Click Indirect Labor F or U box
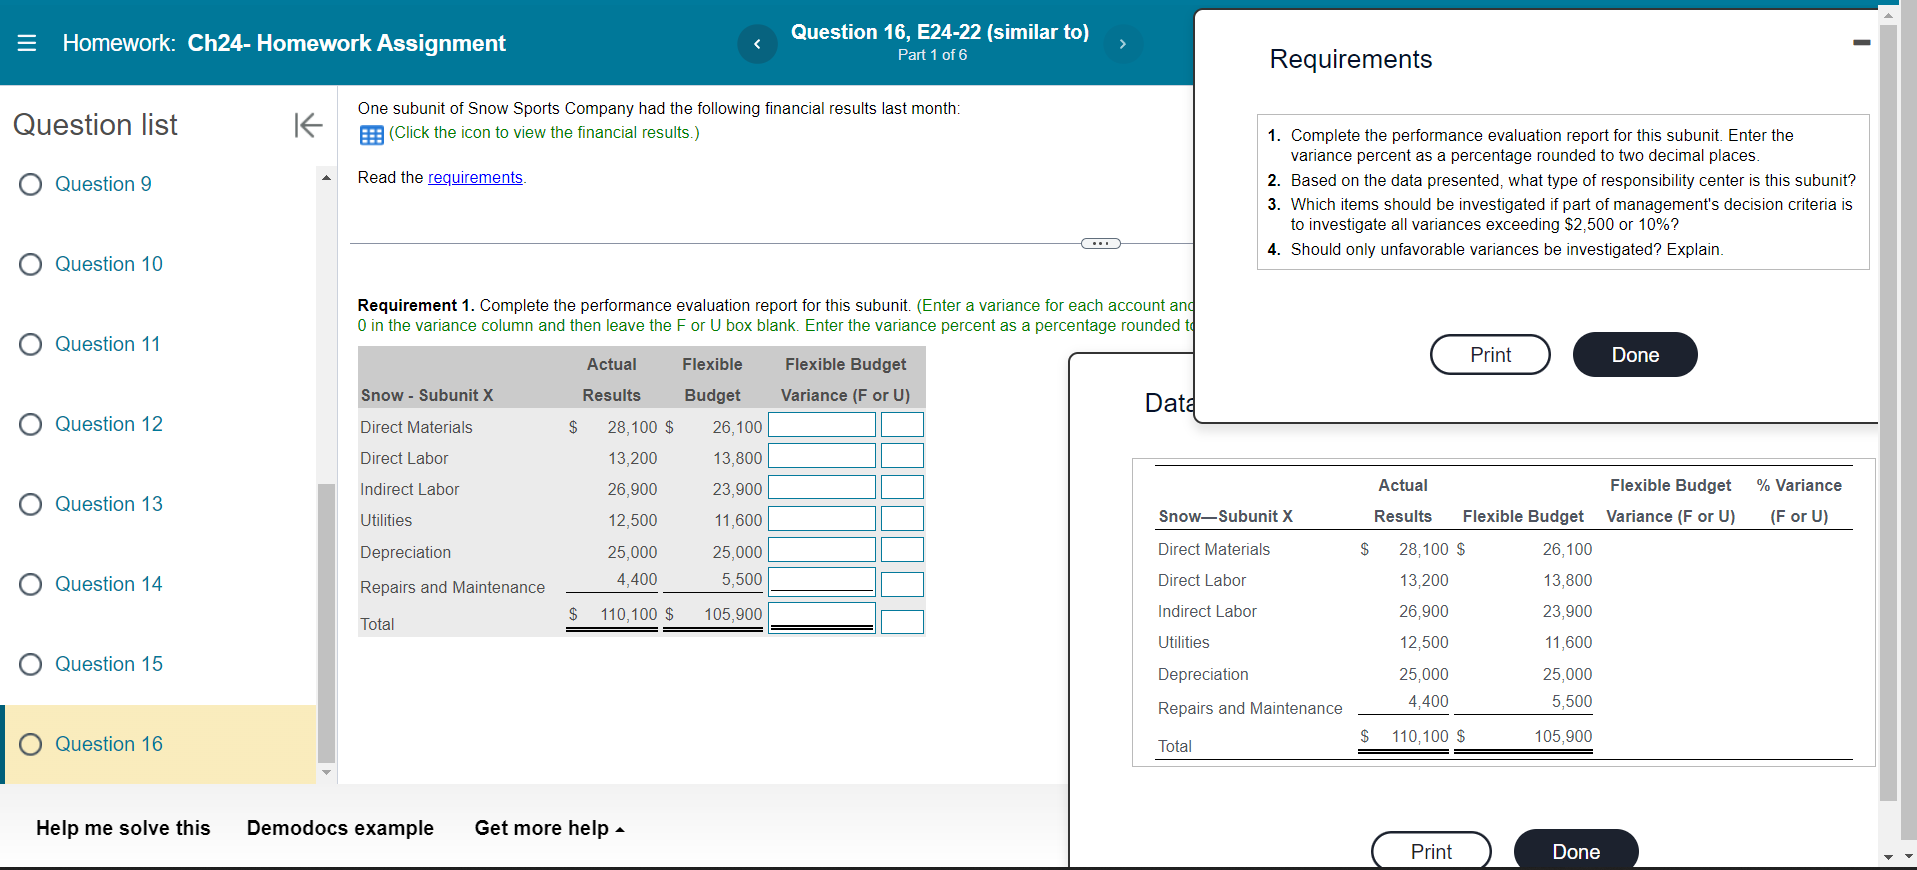Image resolution: width=1917 pixels, height=870 pixels. [902, 487]
